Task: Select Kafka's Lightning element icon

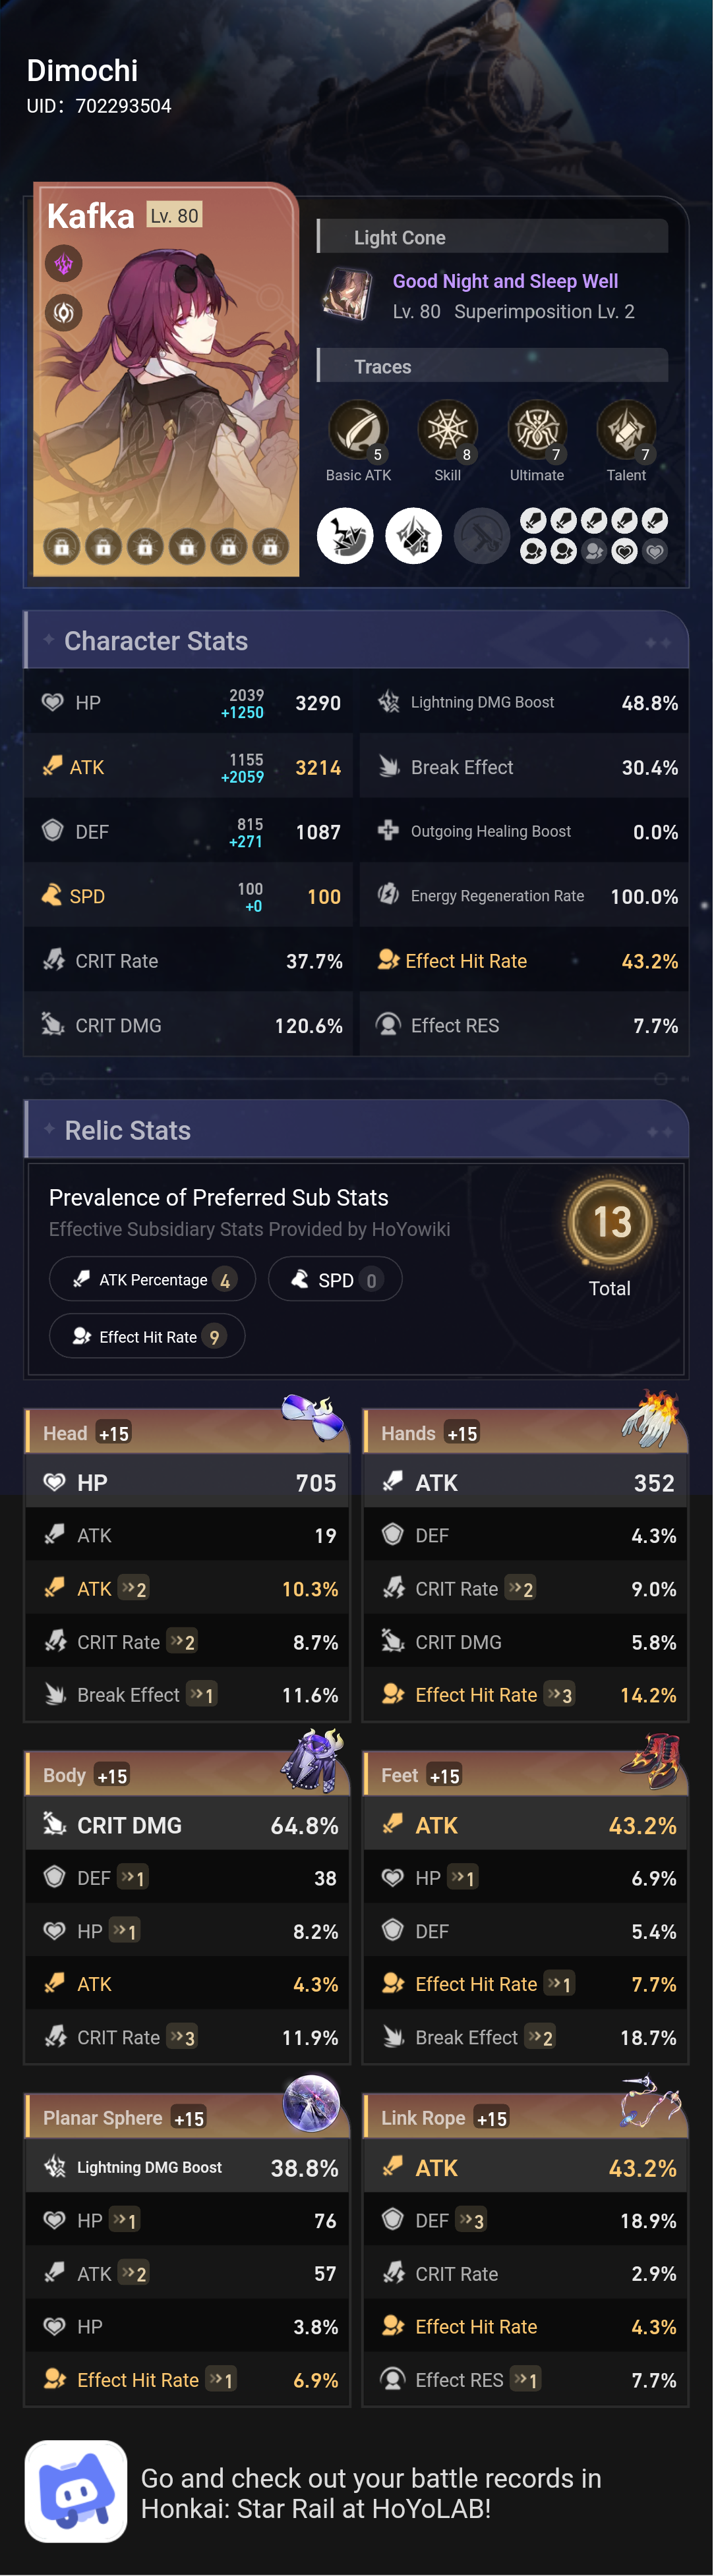Action: click(63, 264)
